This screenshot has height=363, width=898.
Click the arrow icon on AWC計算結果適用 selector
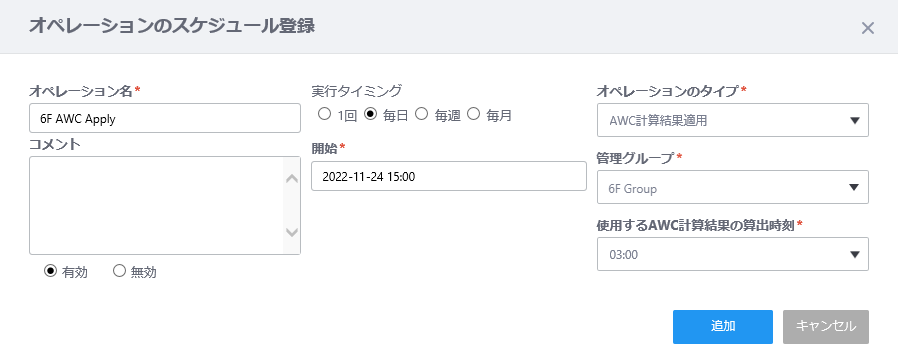coord(855,121)
